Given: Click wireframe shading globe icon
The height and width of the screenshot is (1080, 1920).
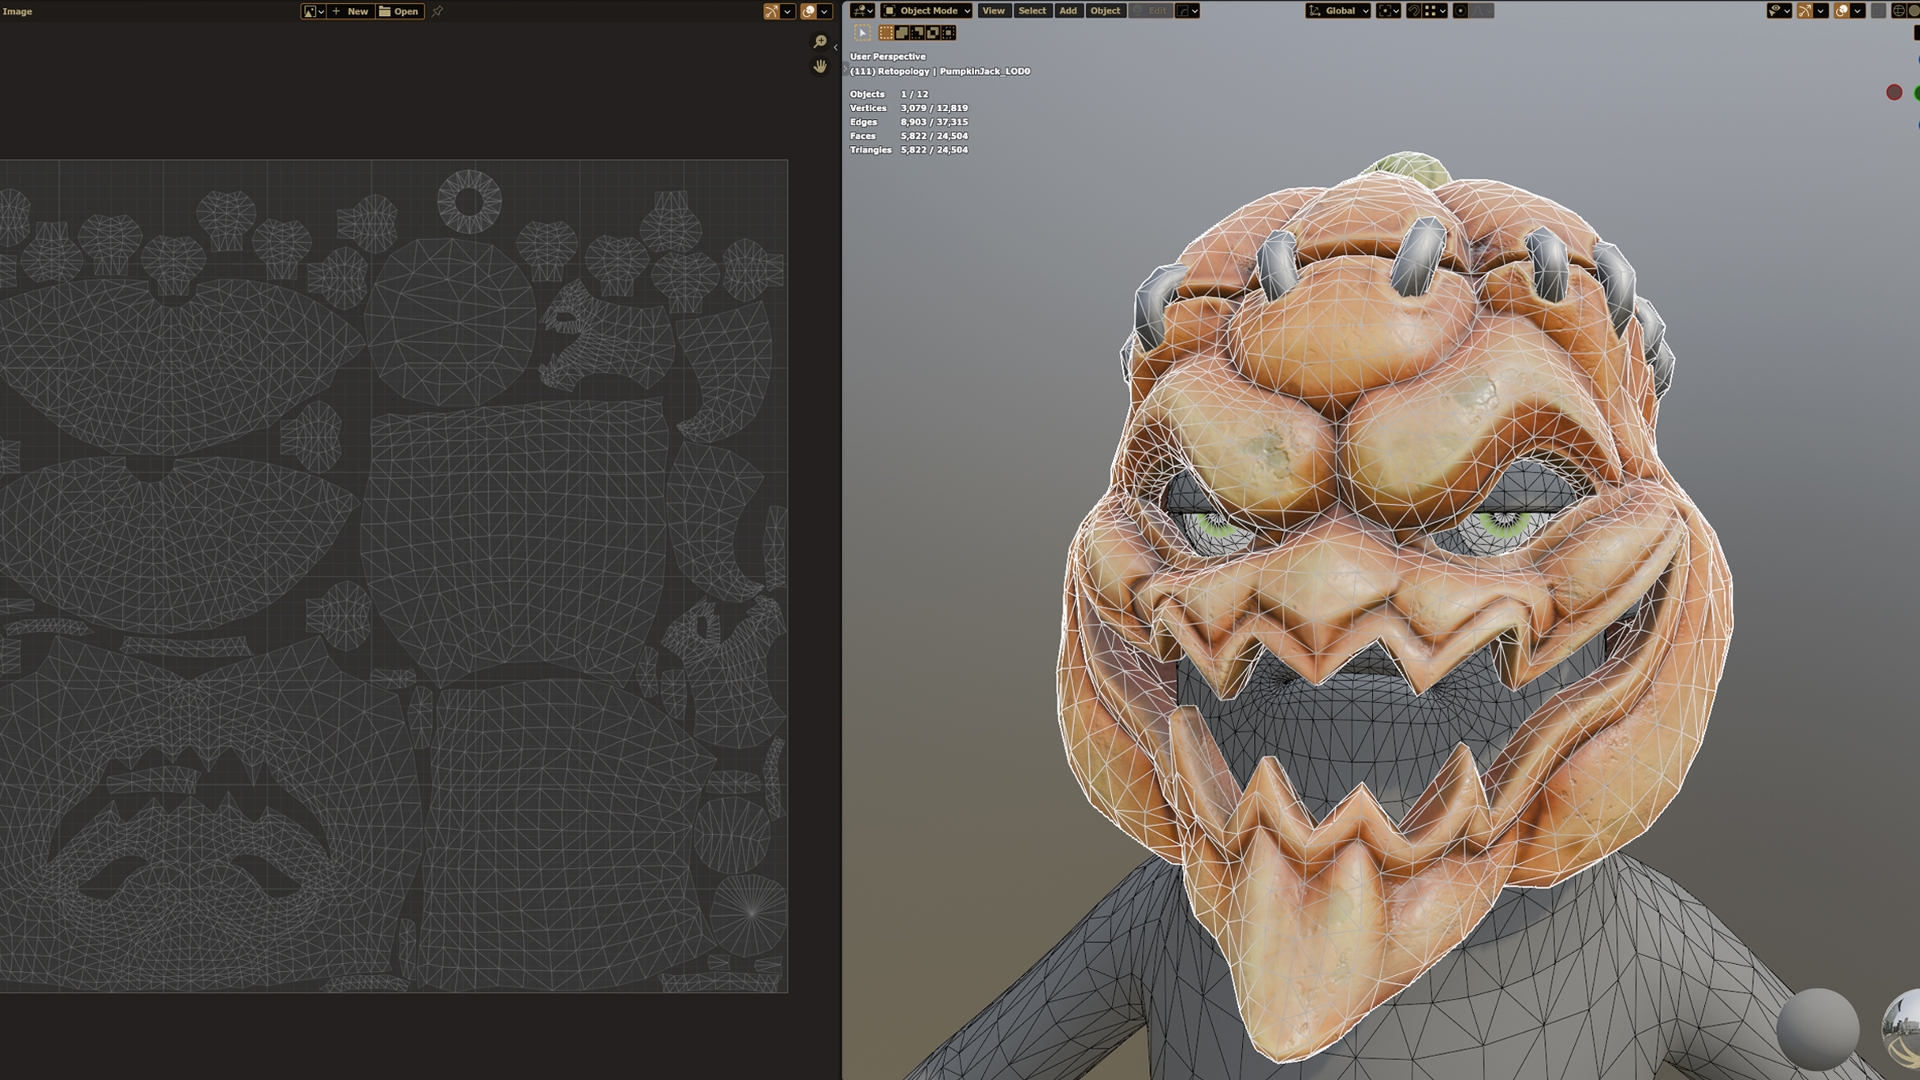Looking at the screenshot, I should tap(1898, 11).
